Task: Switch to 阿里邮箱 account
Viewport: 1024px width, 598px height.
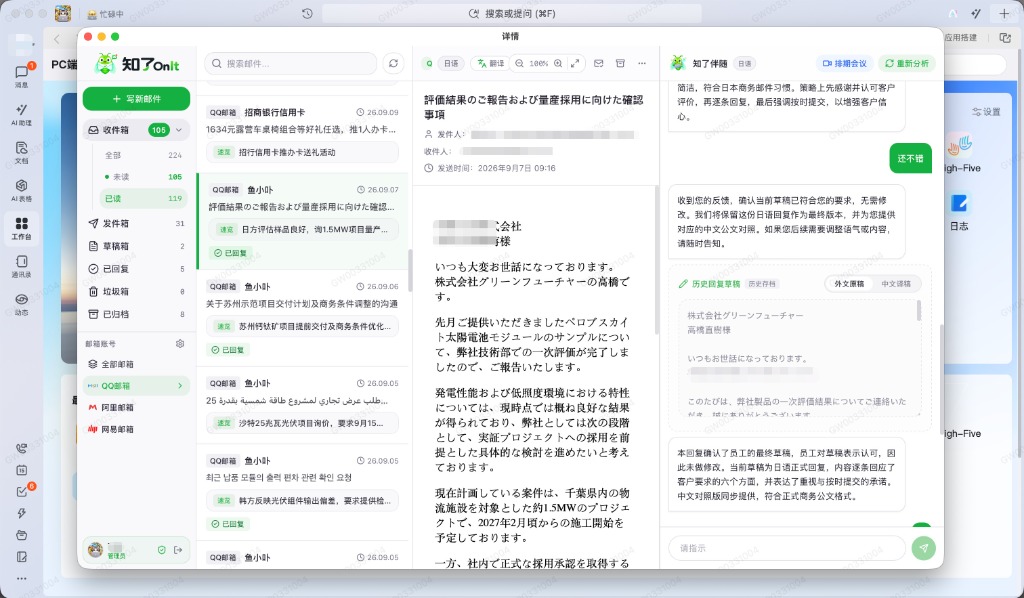Action: point(136,407)
